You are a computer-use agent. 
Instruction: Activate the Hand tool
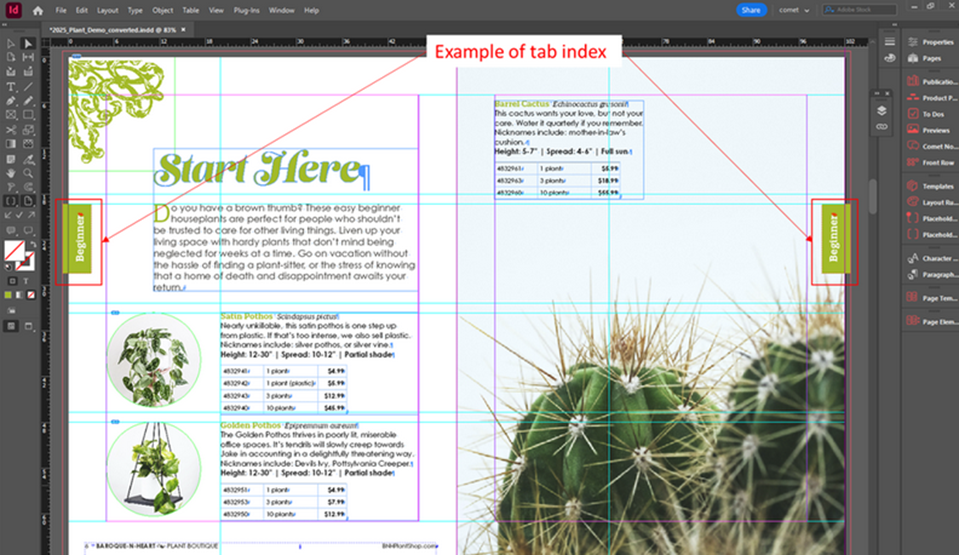(x=11, y=173)
